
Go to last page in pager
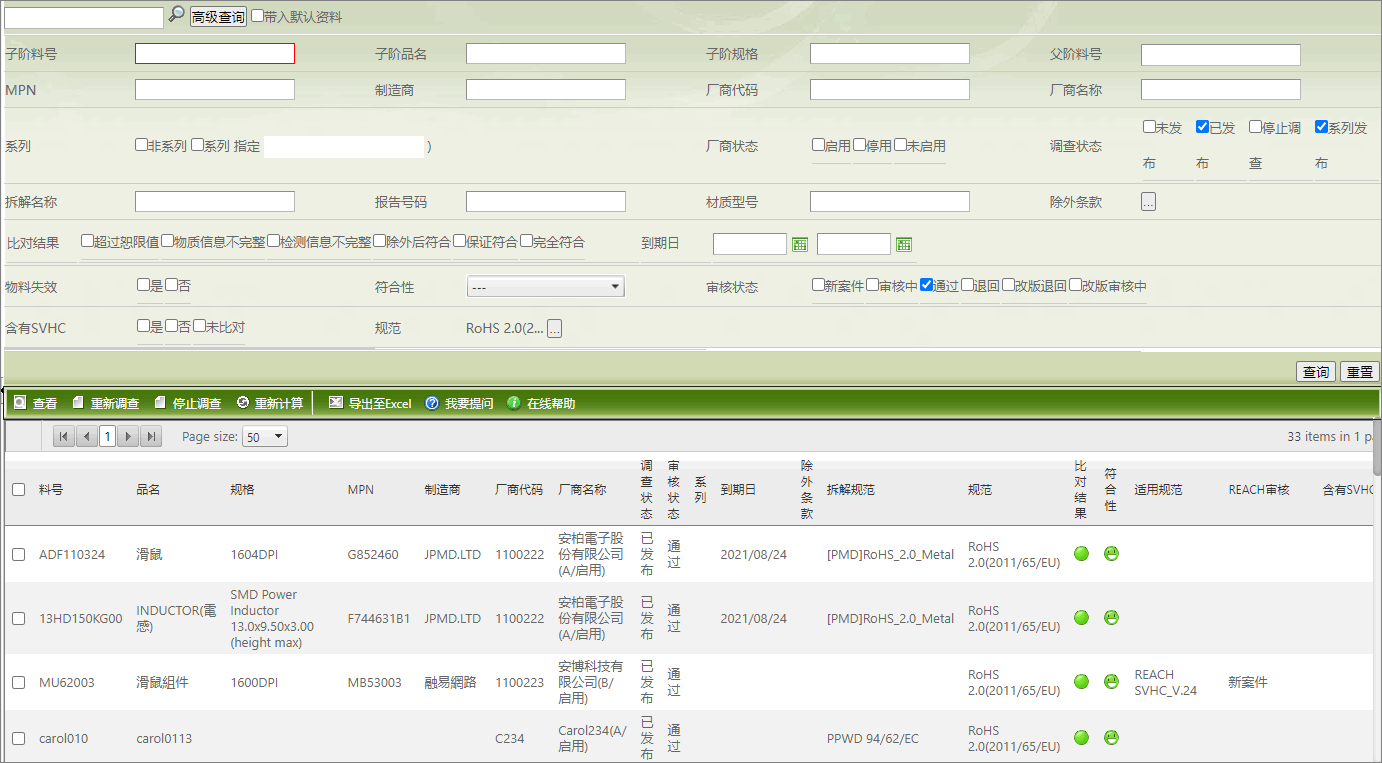pos(151,436)
